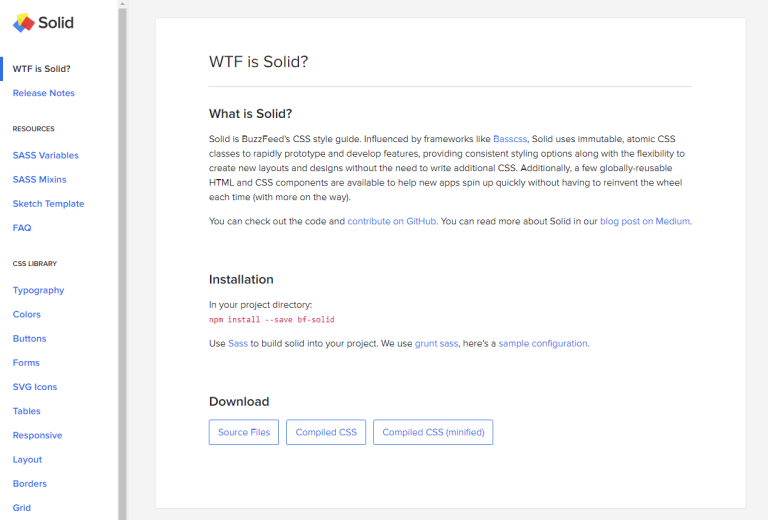Follow the Sass link

(x=238, y=344)
